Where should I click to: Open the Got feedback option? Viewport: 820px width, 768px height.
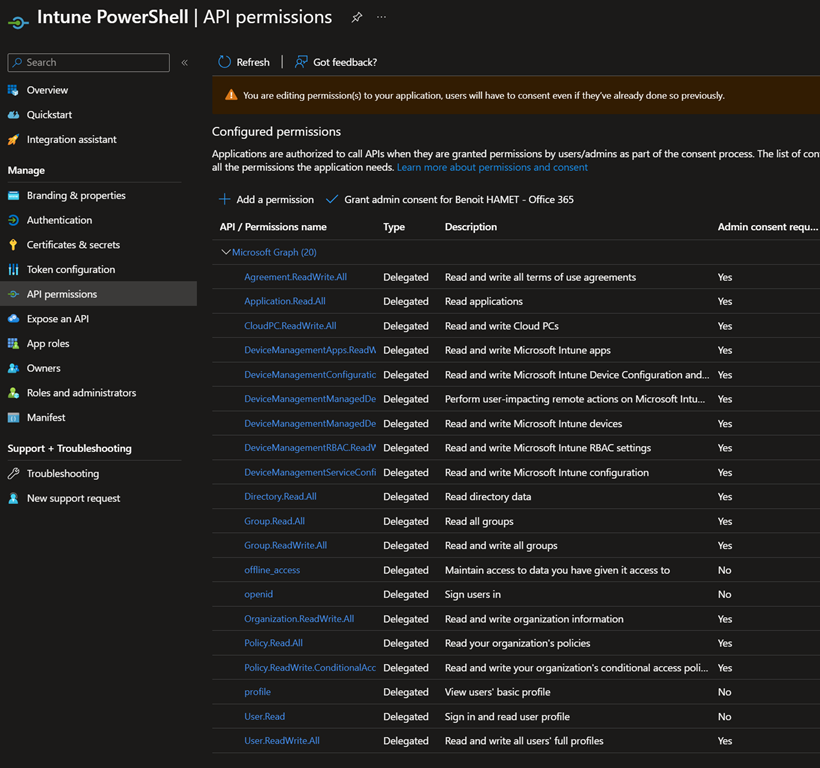click(x=335, y=62)
